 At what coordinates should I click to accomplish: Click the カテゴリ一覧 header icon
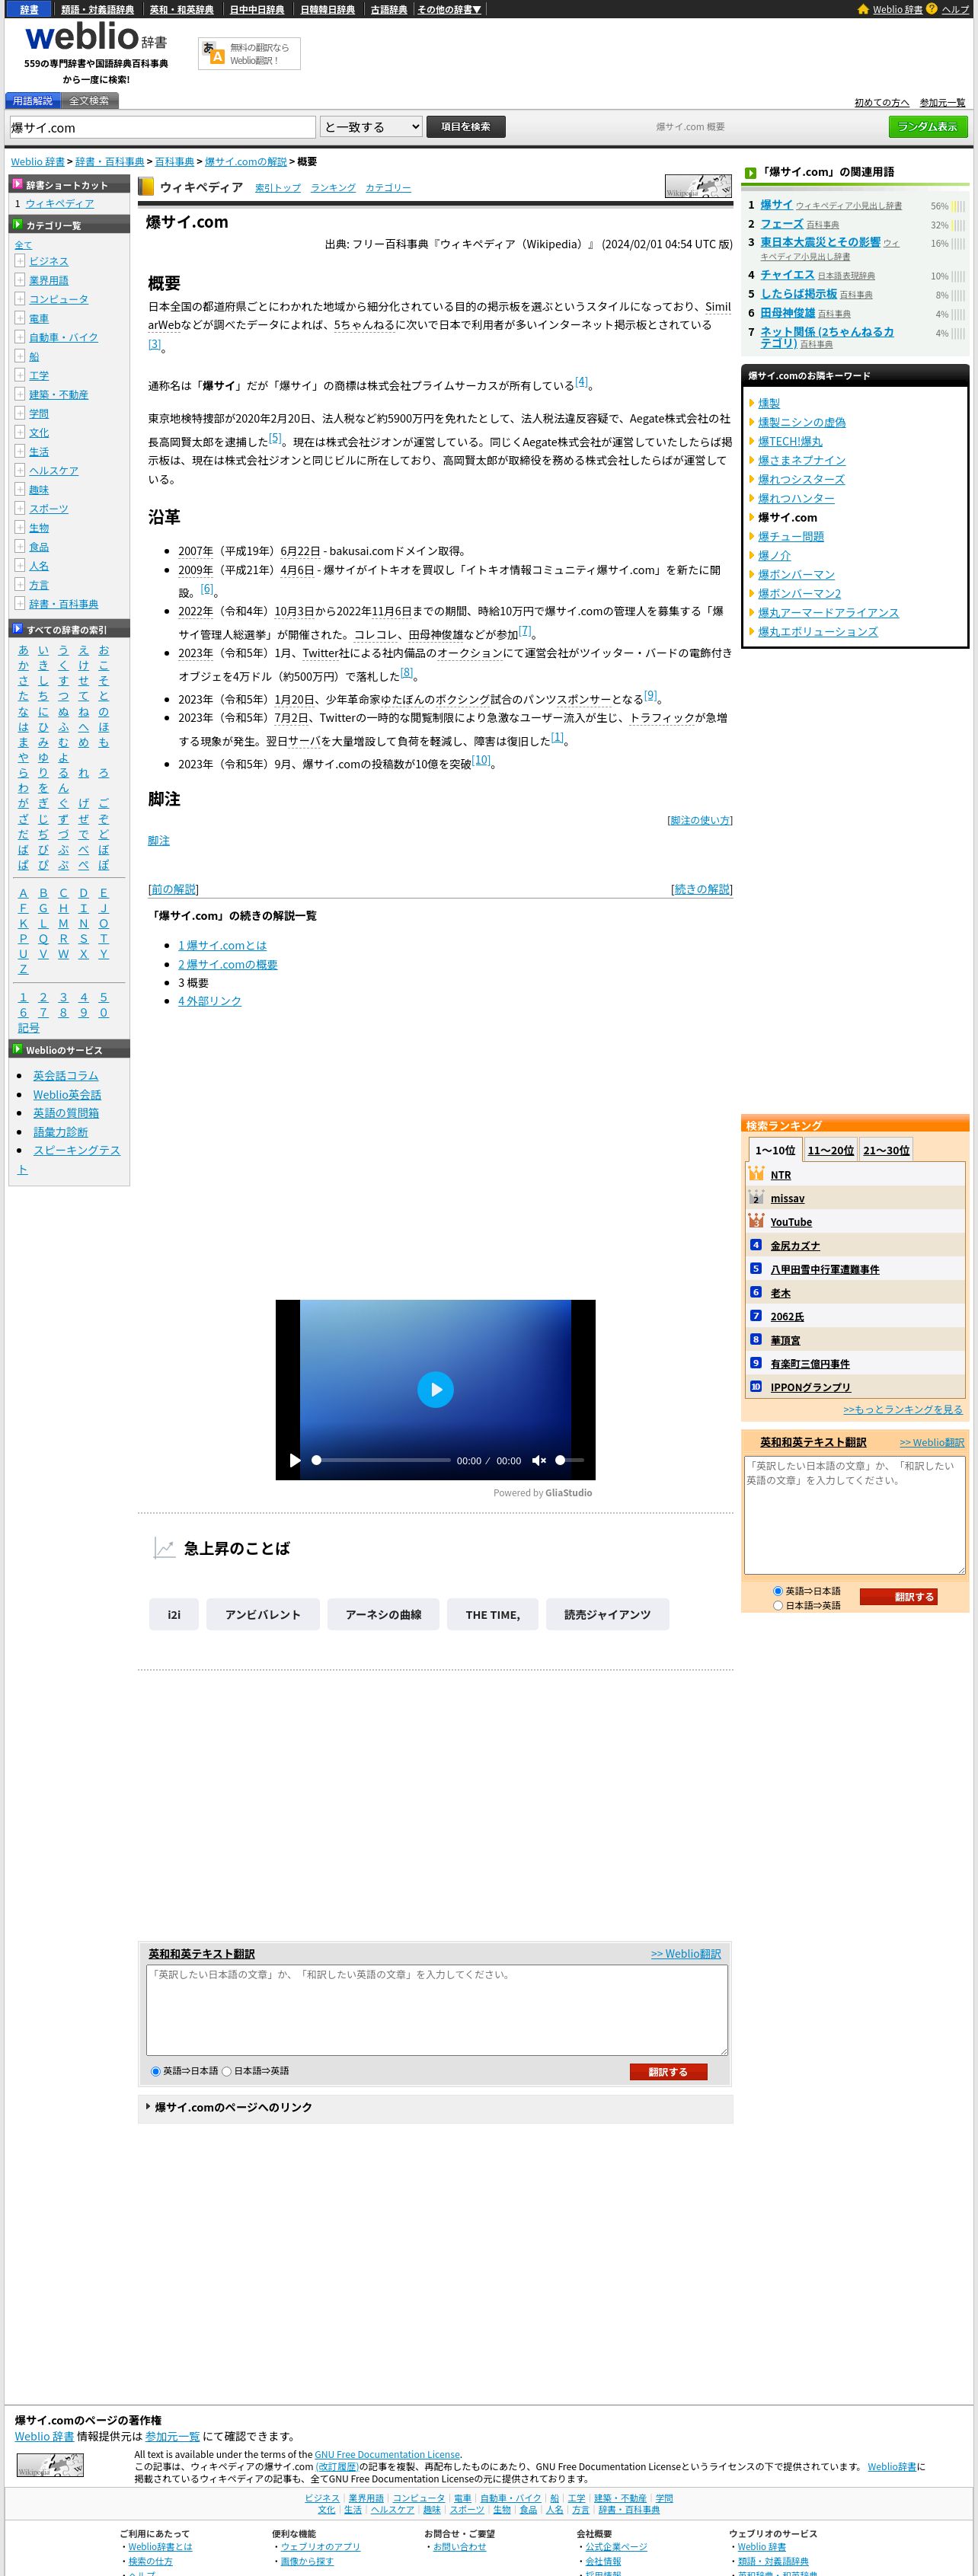coord(17,225)
